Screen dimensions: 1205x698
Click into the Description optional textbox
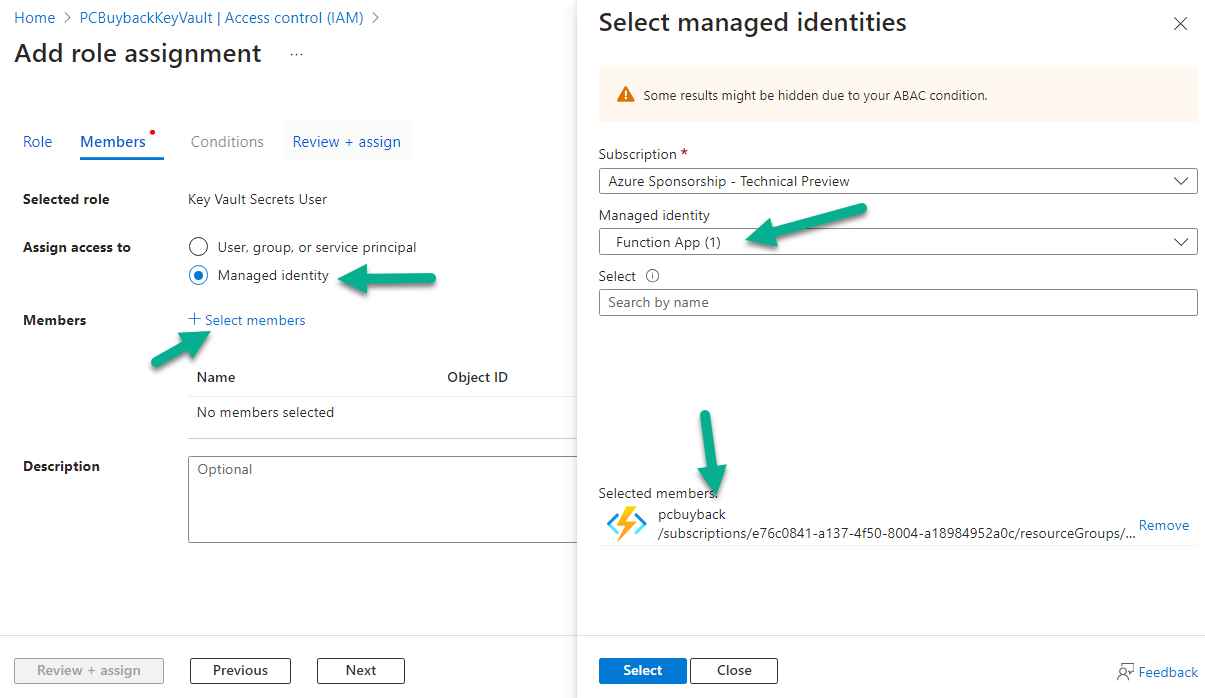[383, 499]
